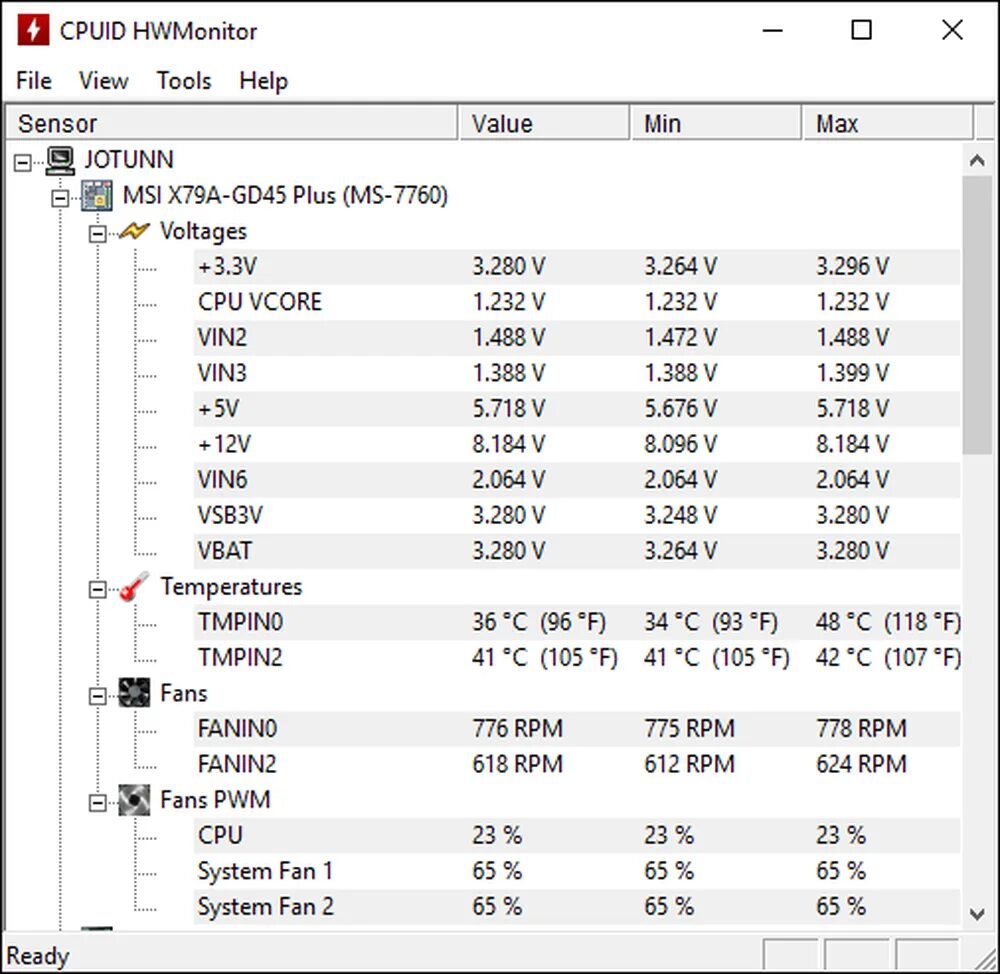Viewport: 1000px width, 974px height.
Task: Select the CPU PWM row
Action: tap(577, 836)
